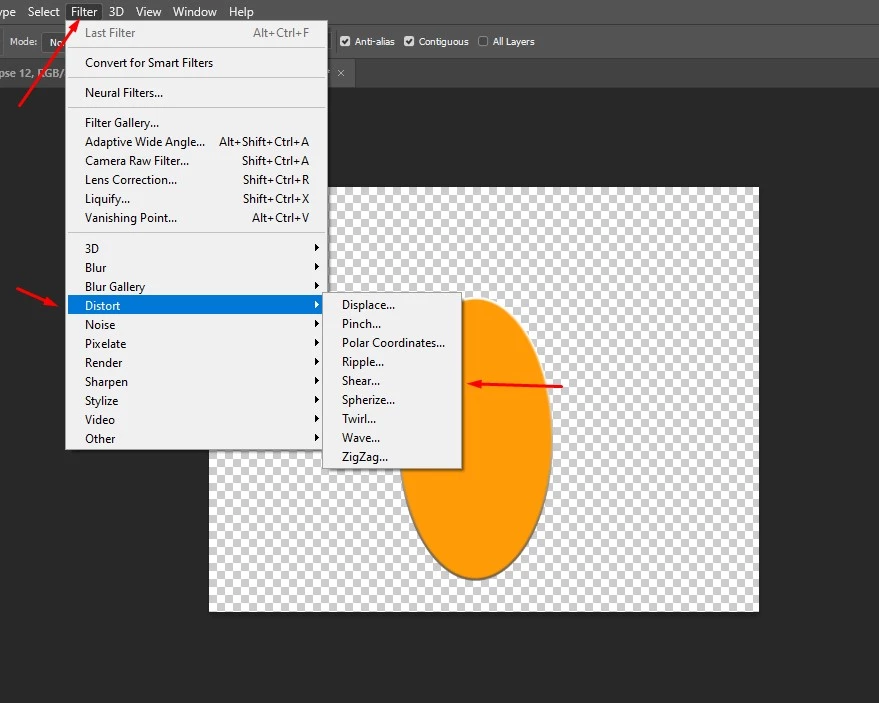Open the Help menu
Viewport: 879px width, 703px height.
tap(241, 12)
